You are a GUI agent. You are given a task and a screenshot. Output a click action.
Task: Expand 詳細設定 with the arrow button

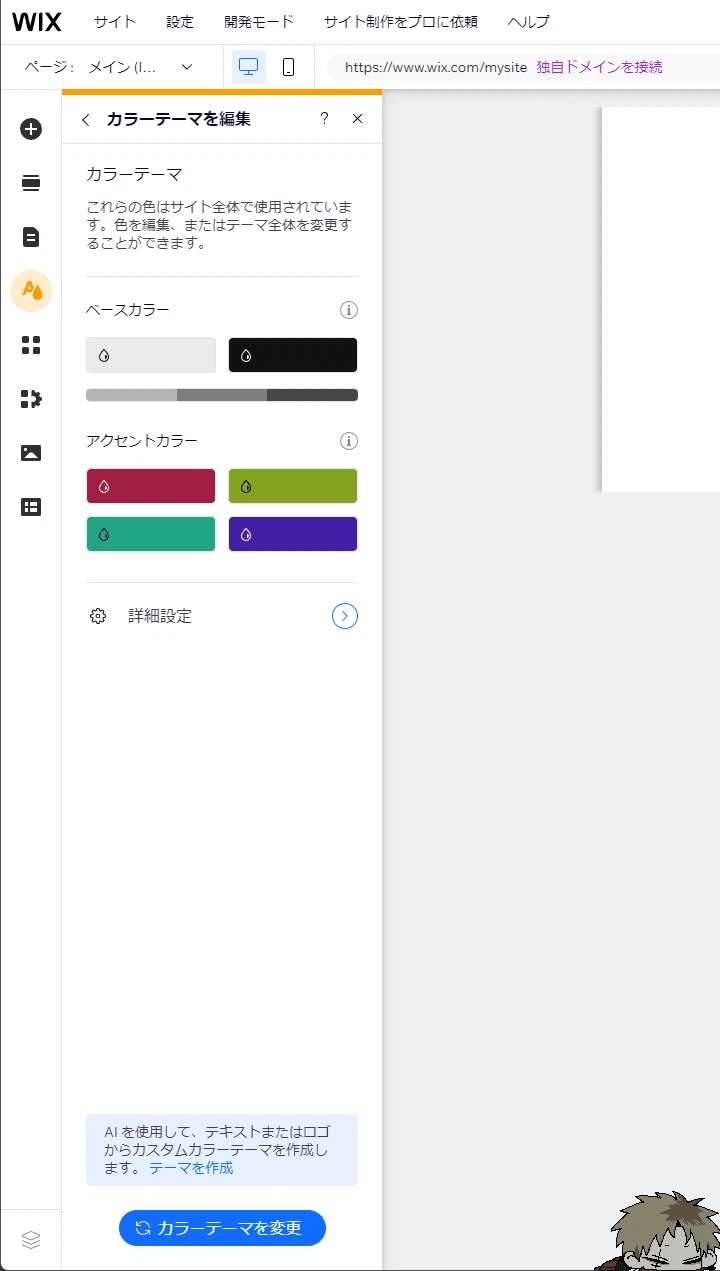pyautogui.click(x=345, y=616)
